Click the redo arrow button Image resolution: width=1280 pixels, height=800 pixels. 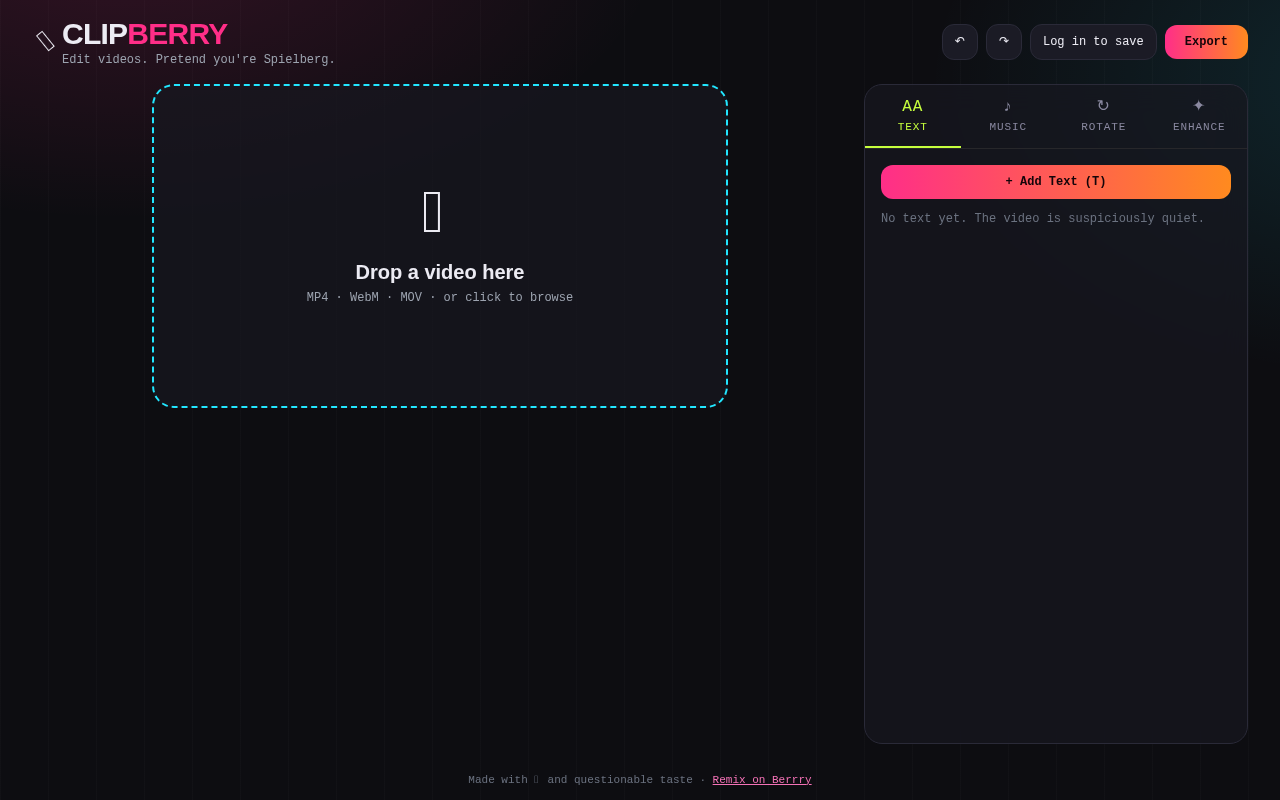click(x=1004, y=42)
